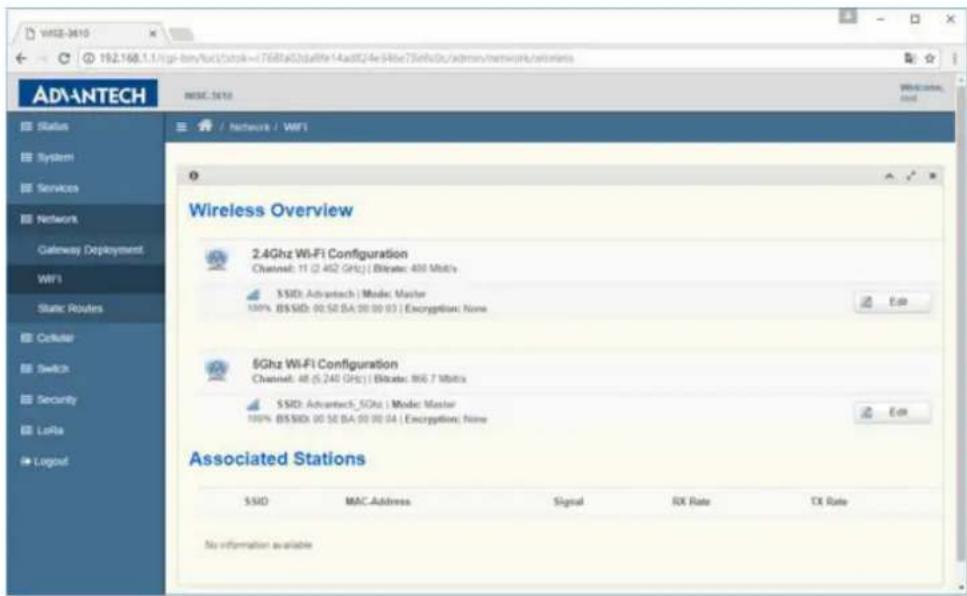Open a new browser tab

[x=181, y=34]
